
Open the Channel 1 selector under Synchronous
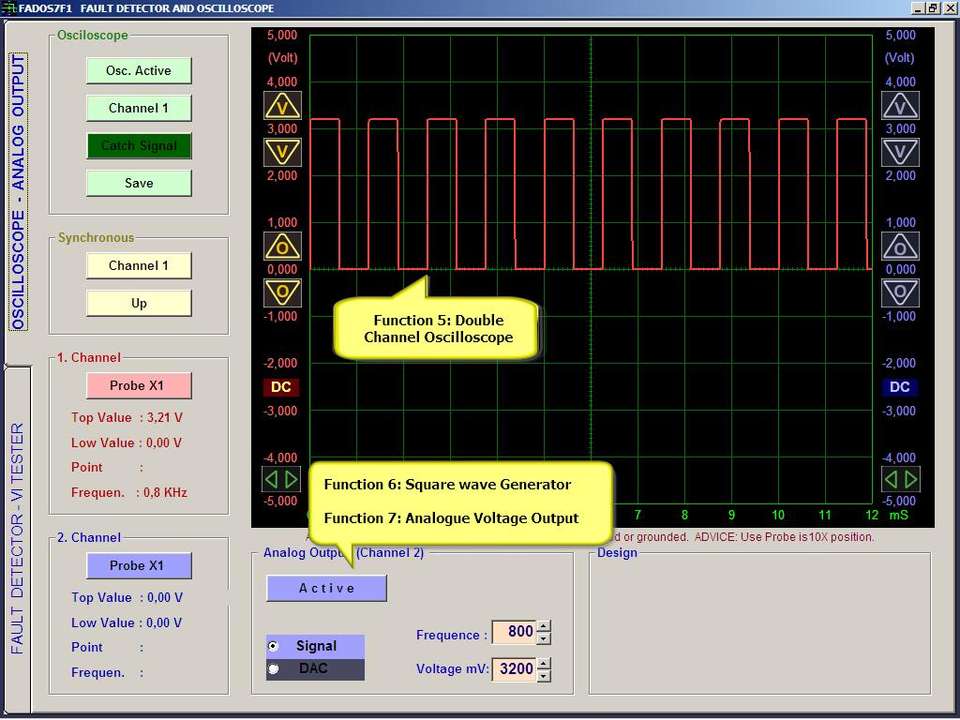coord(139,266)
